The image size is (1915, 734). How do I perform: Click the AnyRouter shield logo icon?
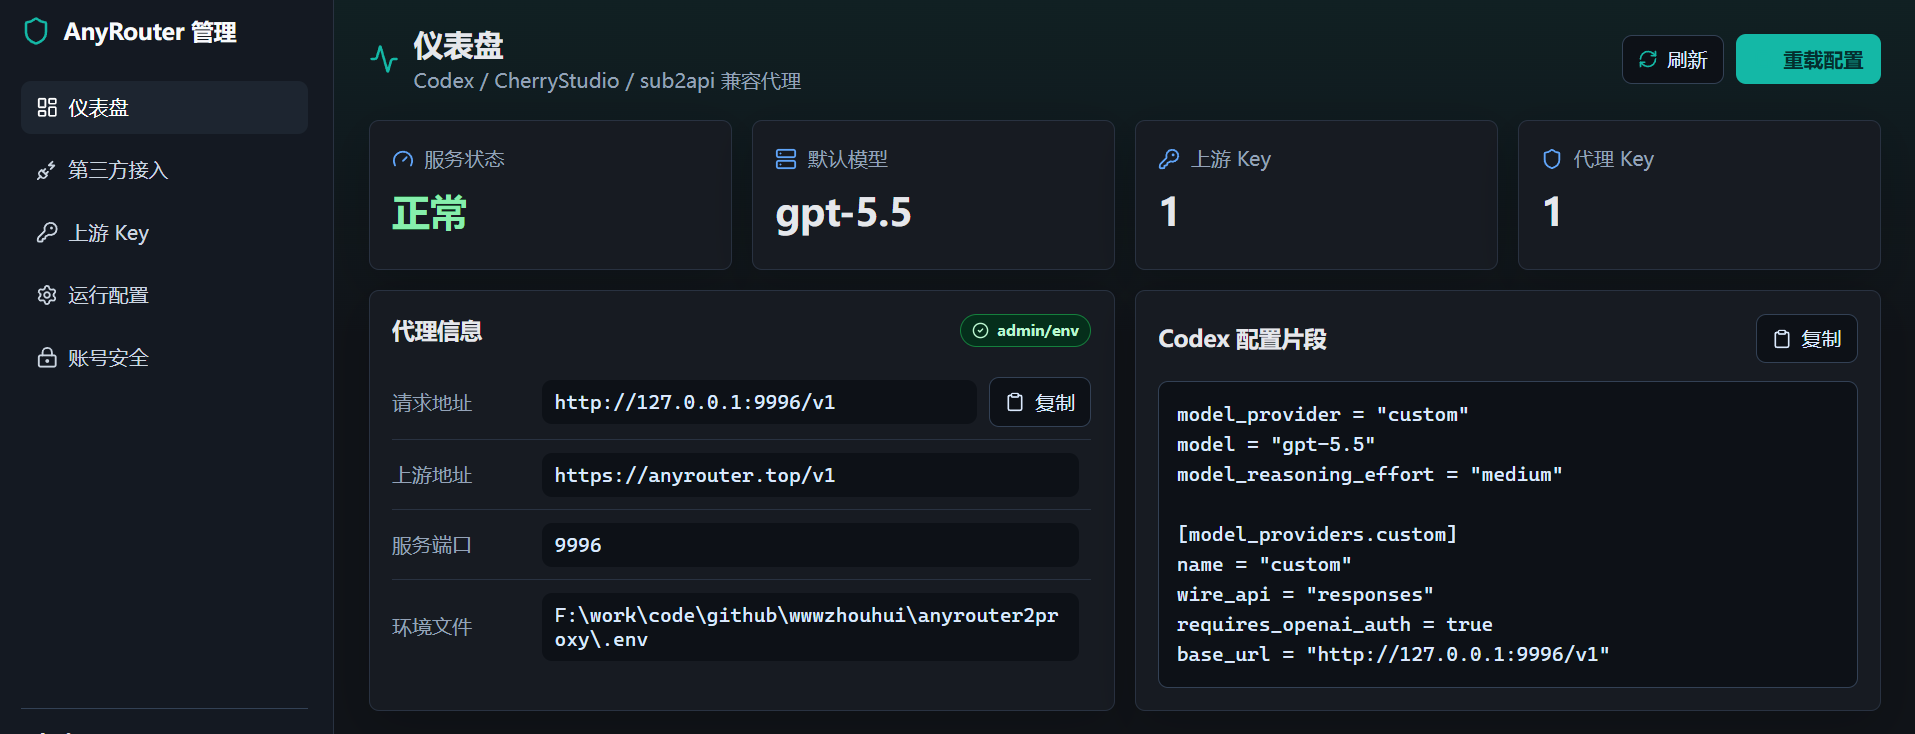click(x=36, y=32)
